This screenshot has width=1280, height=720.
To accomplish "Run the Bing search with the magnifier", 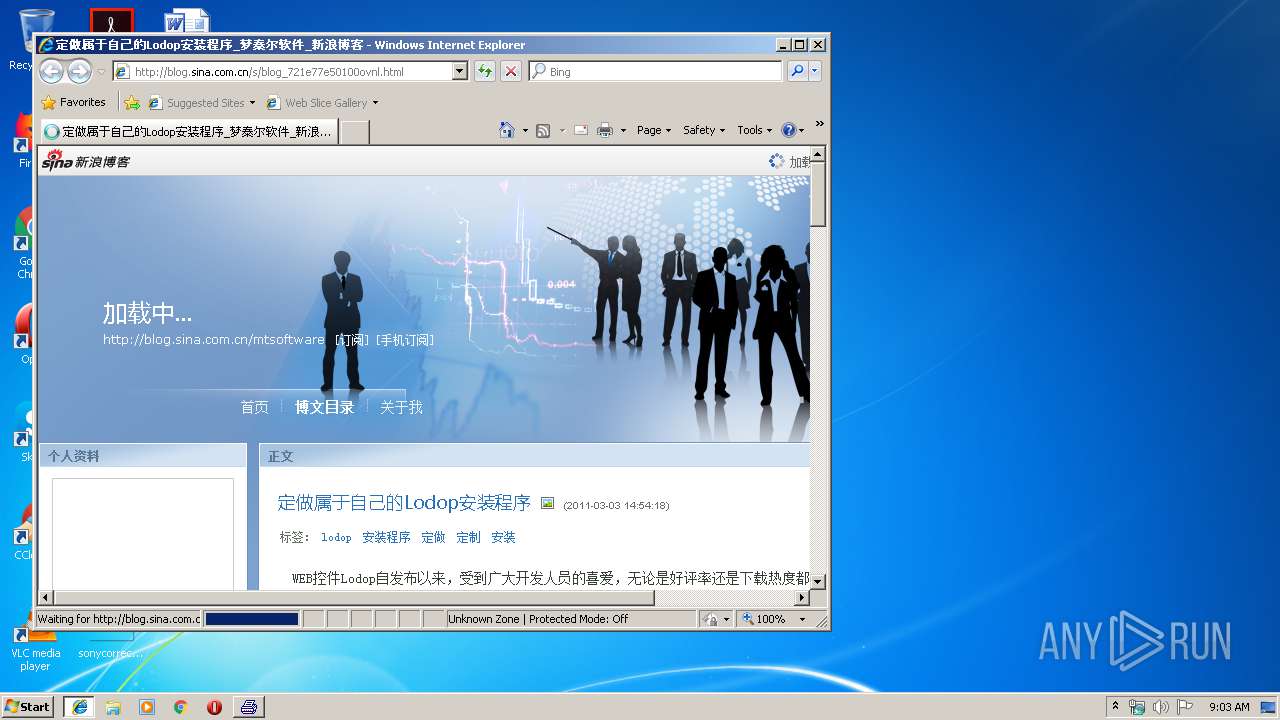I will tap(797, 71).
